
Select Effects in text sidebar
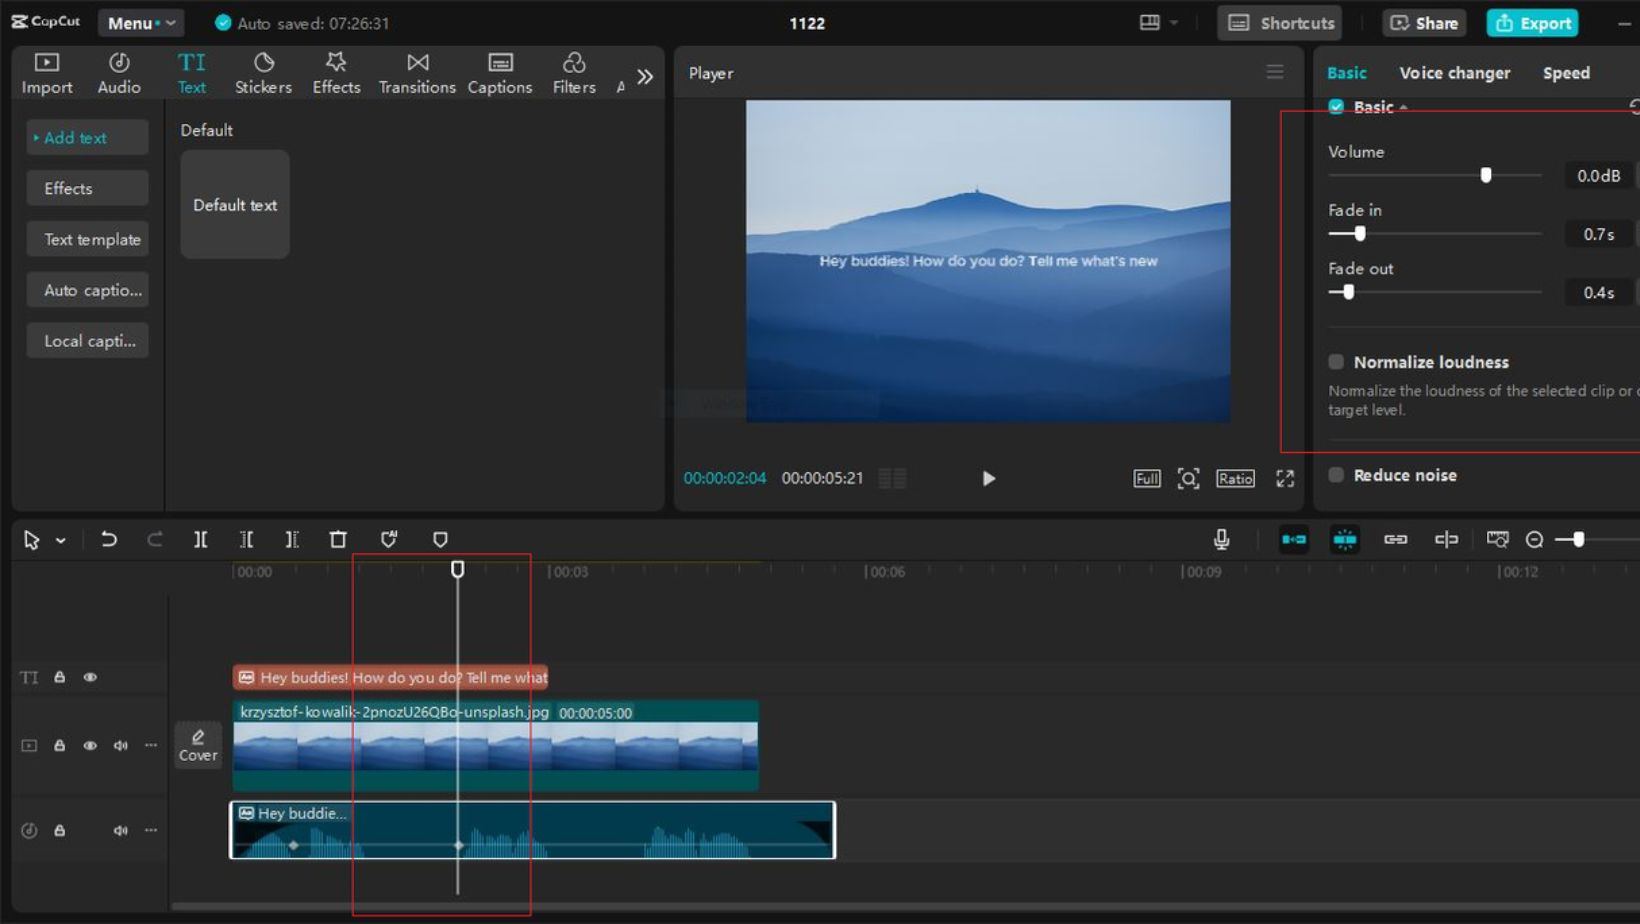tap(88, 188)
